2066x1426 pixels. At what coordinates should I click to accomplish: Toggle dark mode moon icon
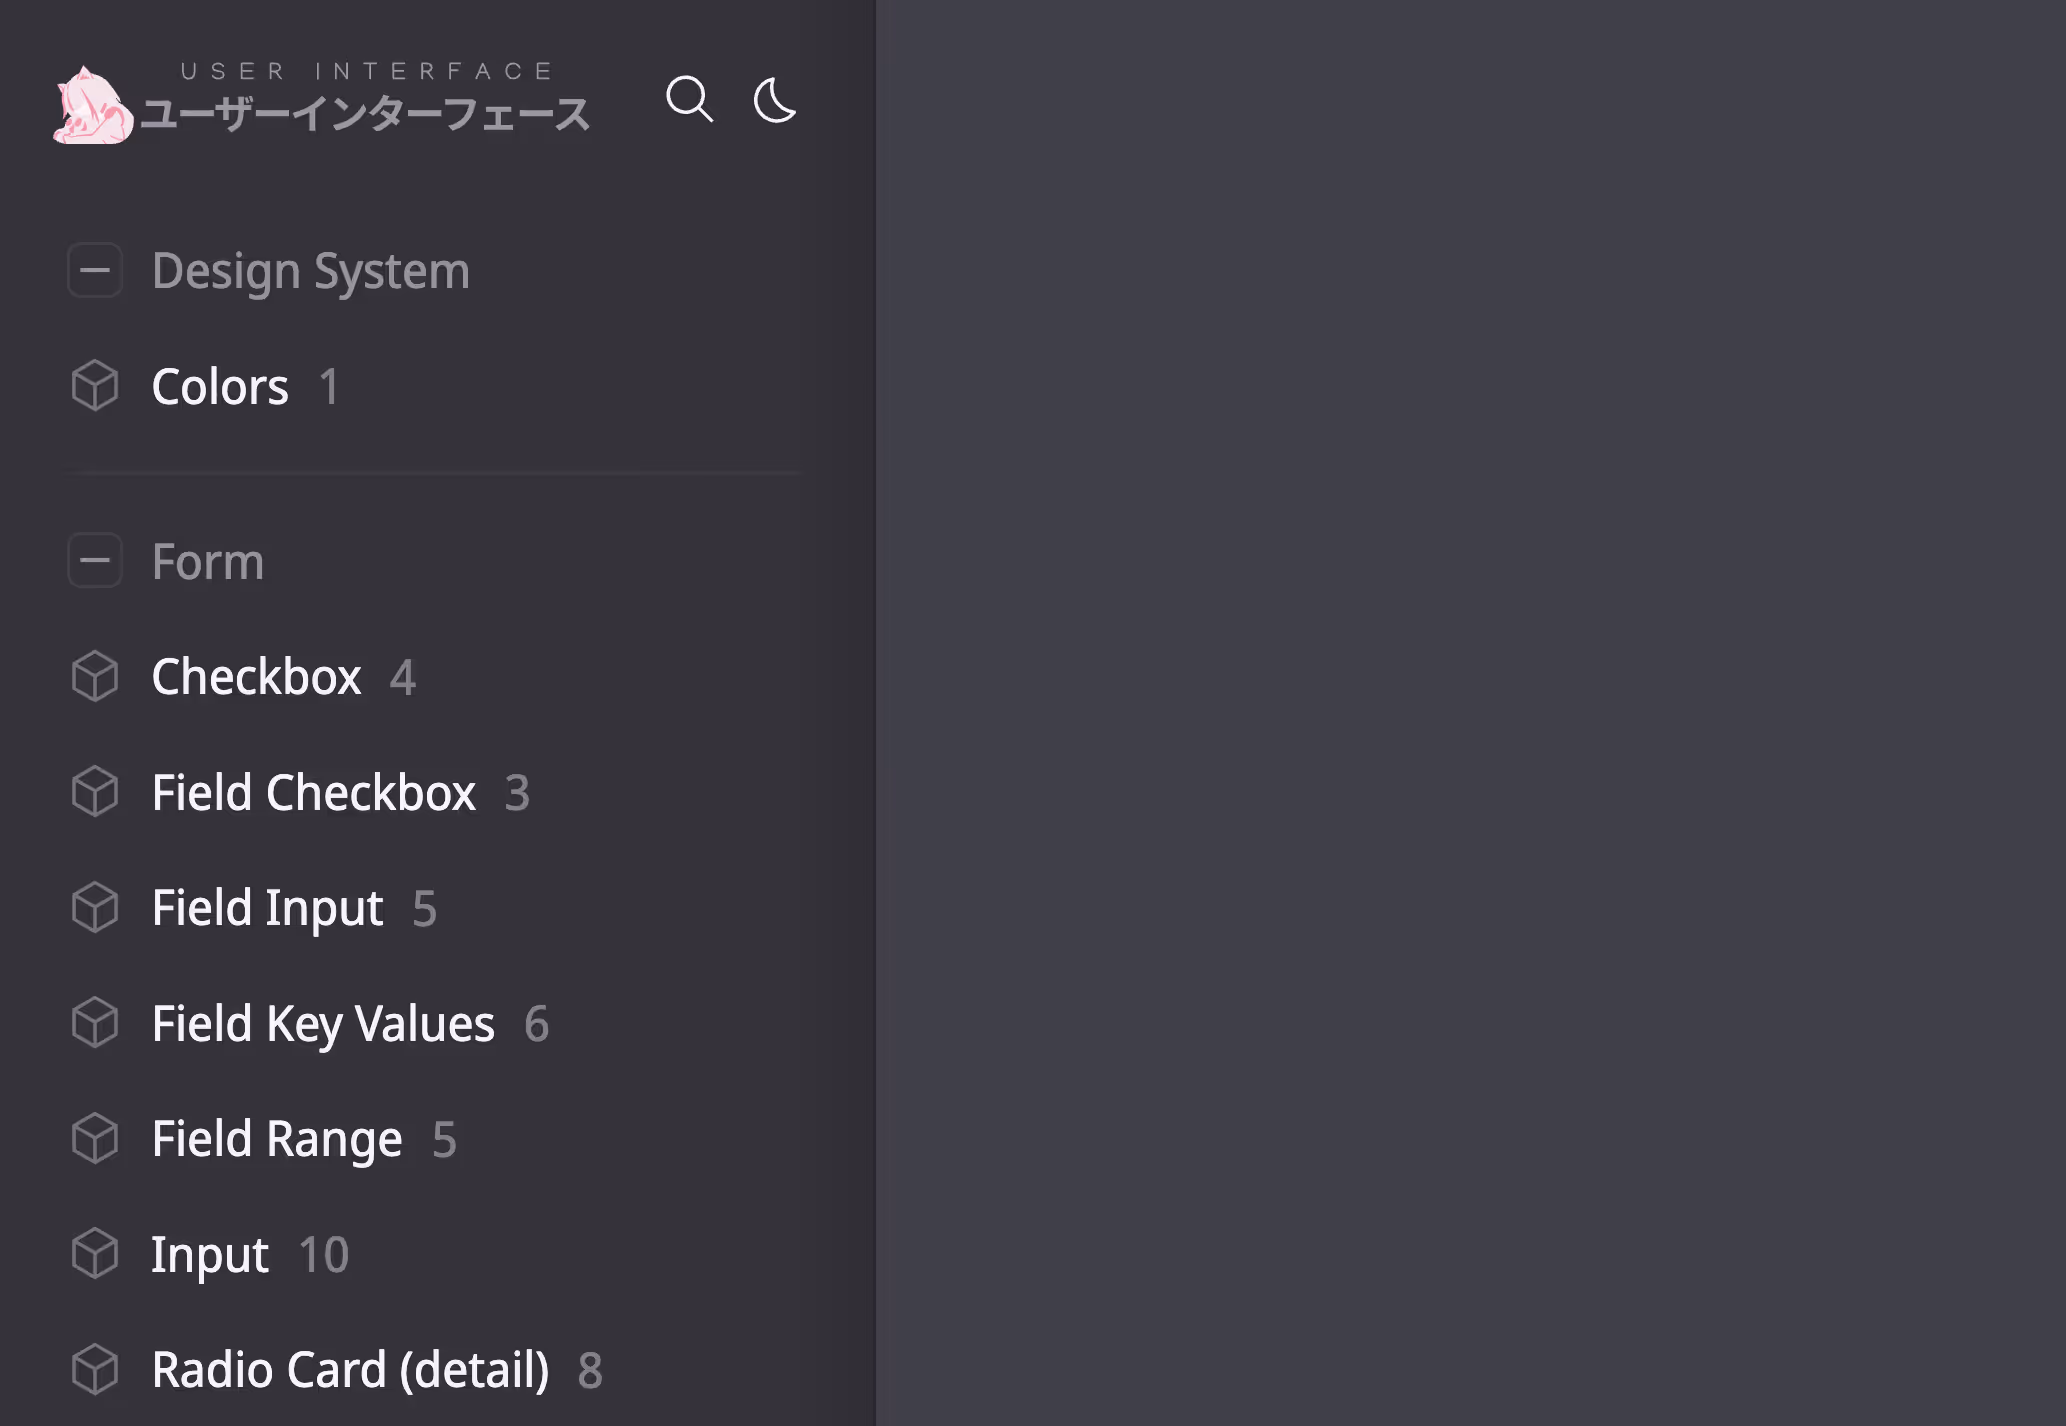tap(775, 100)
